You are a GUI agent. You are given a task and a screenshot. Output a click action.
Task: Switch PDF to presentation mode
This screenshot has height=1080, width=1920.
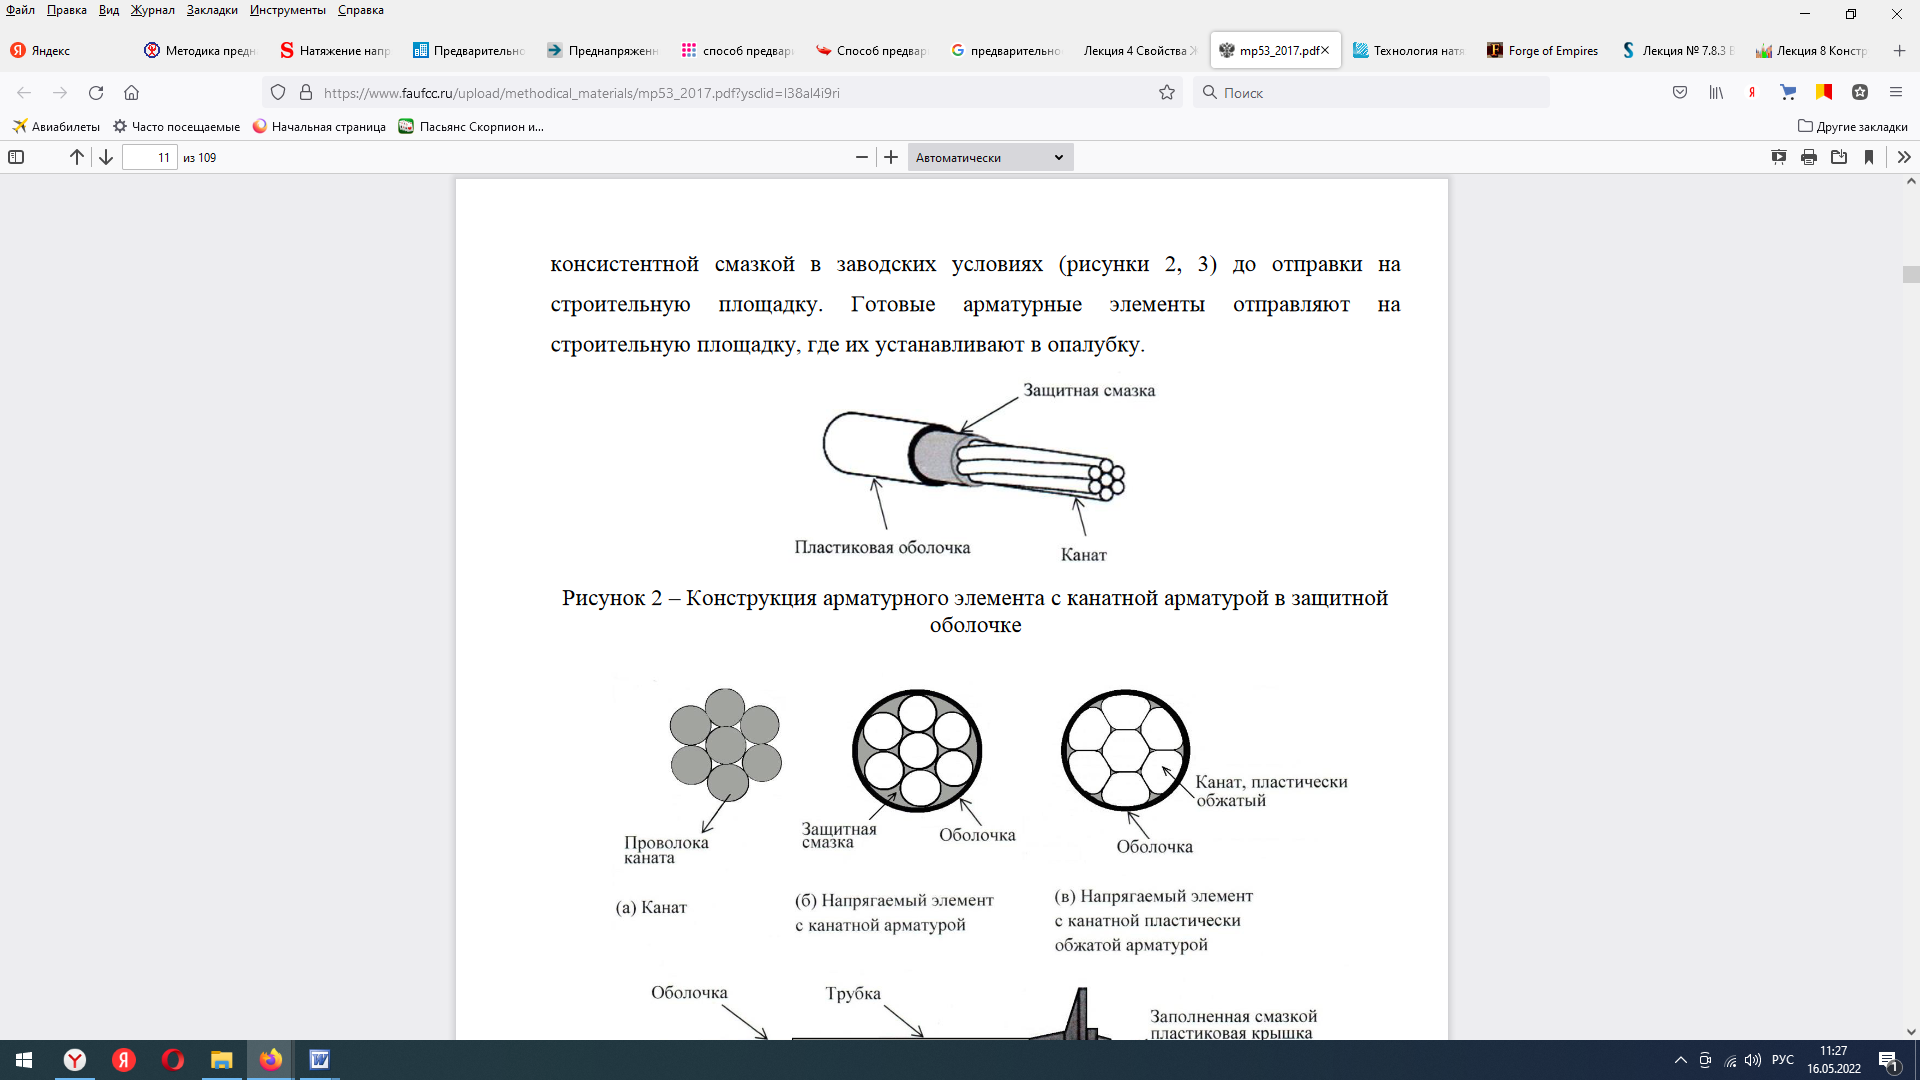pos(1779,157)
